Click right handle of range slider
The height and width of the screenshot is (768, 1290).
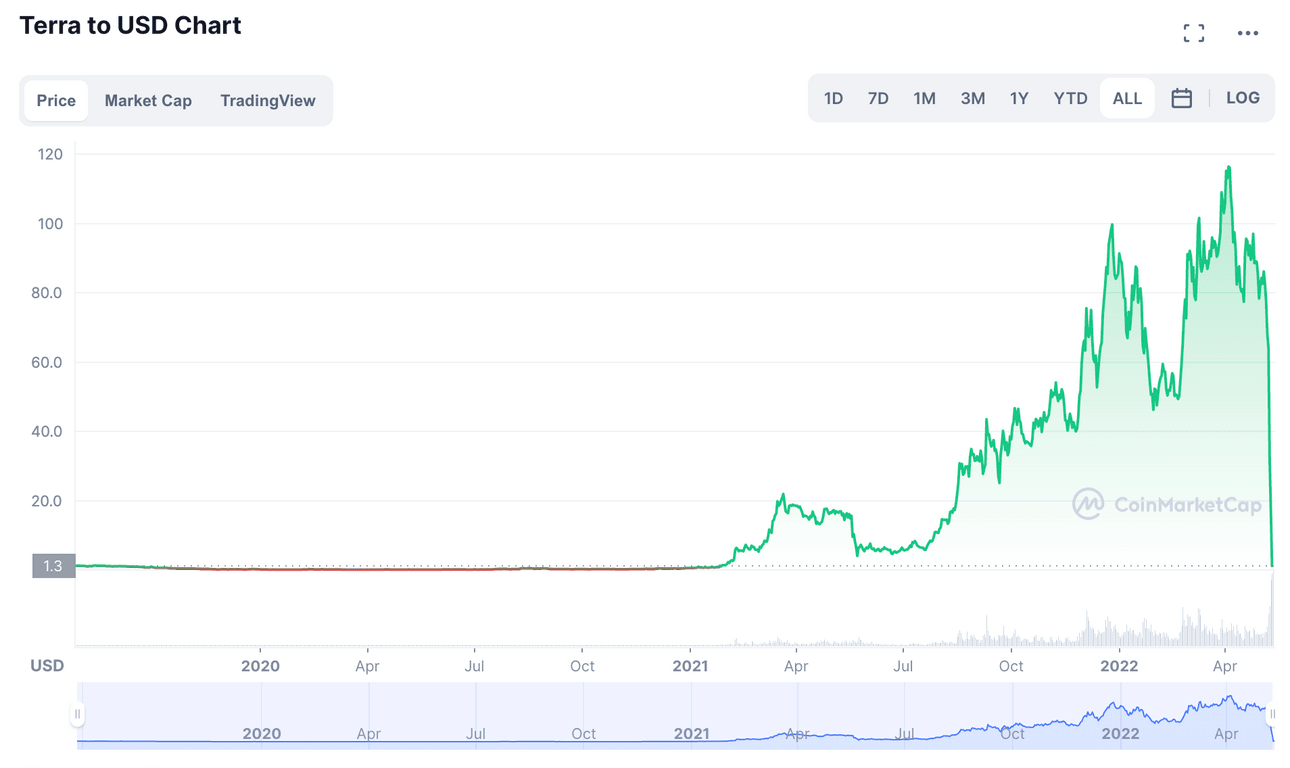pyautogui.click(x=1273, y=714)
